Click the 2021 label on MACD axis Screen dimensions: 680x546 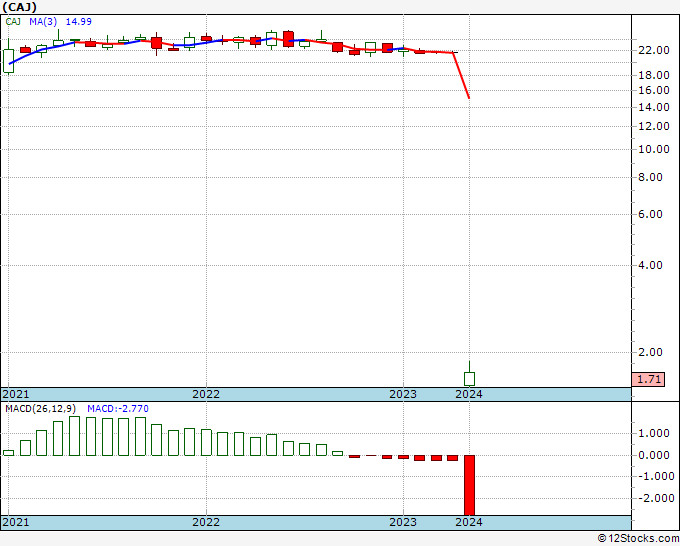click(x=16, y=522)
